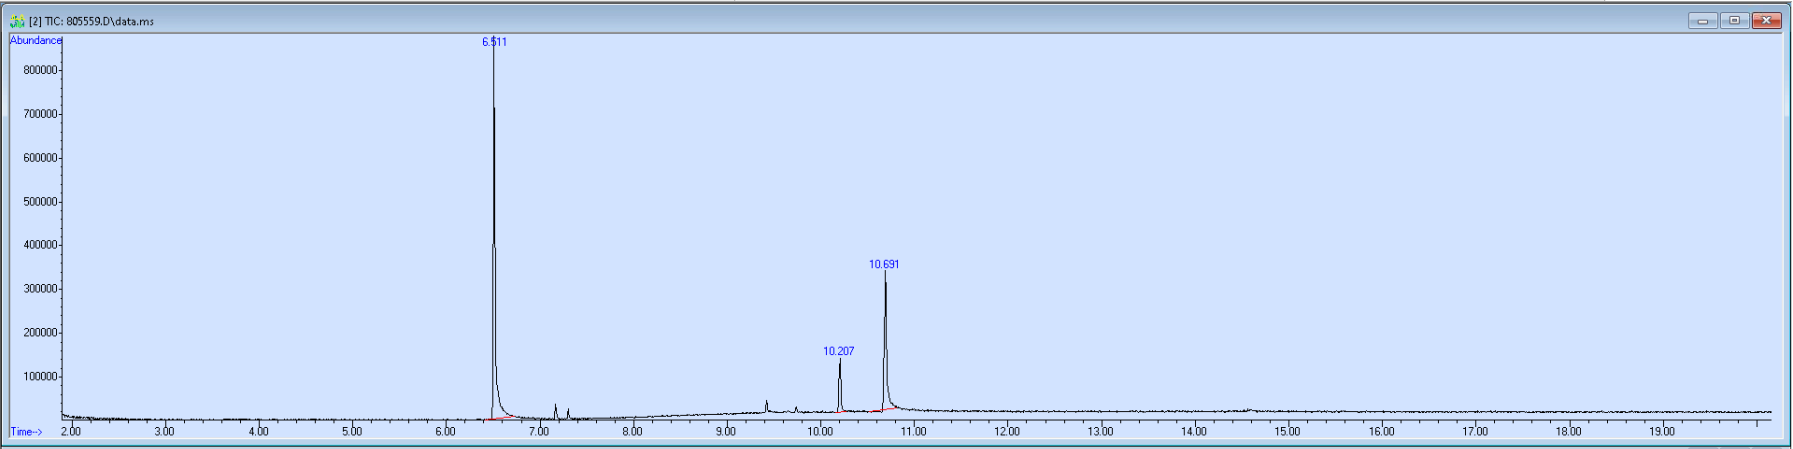Click the 400000 abundance tick value
This screenshot has width=1793, height=449.
point(41,246)
